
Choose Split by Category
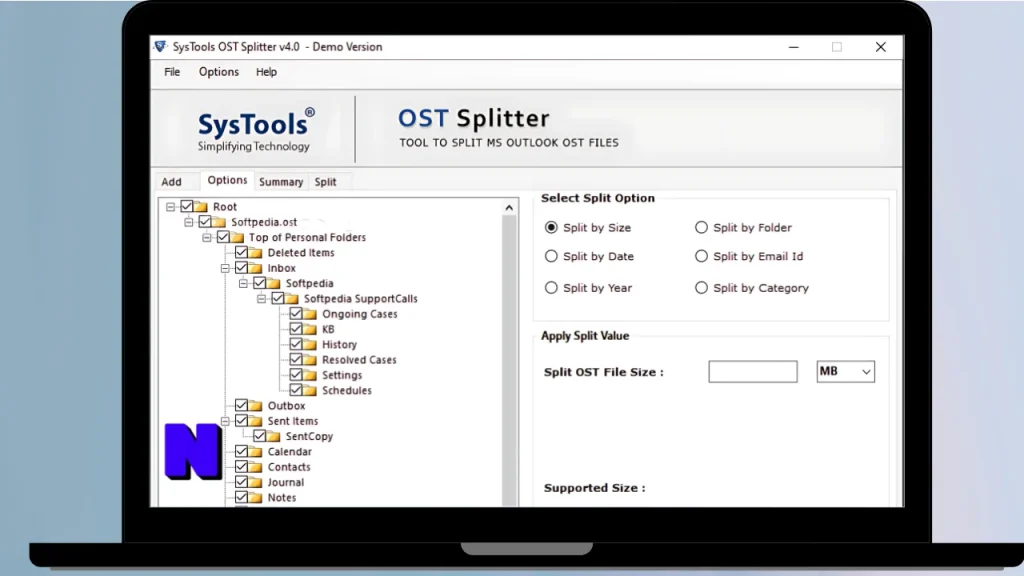[701, 287]
